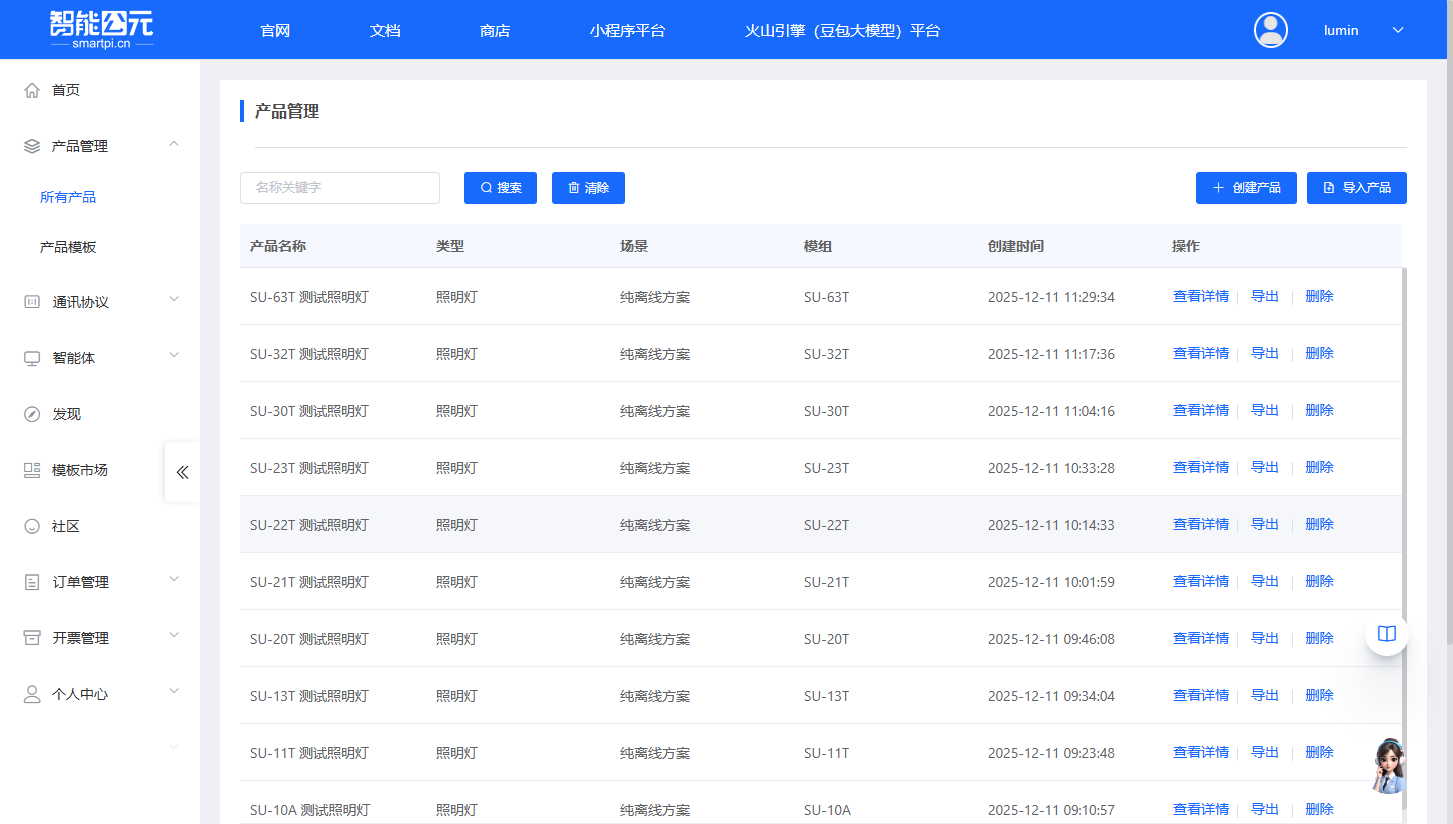This screenshot has width=1453, height=824.
Task: Select Product Templates in sidebar
Action: point(68,247)
